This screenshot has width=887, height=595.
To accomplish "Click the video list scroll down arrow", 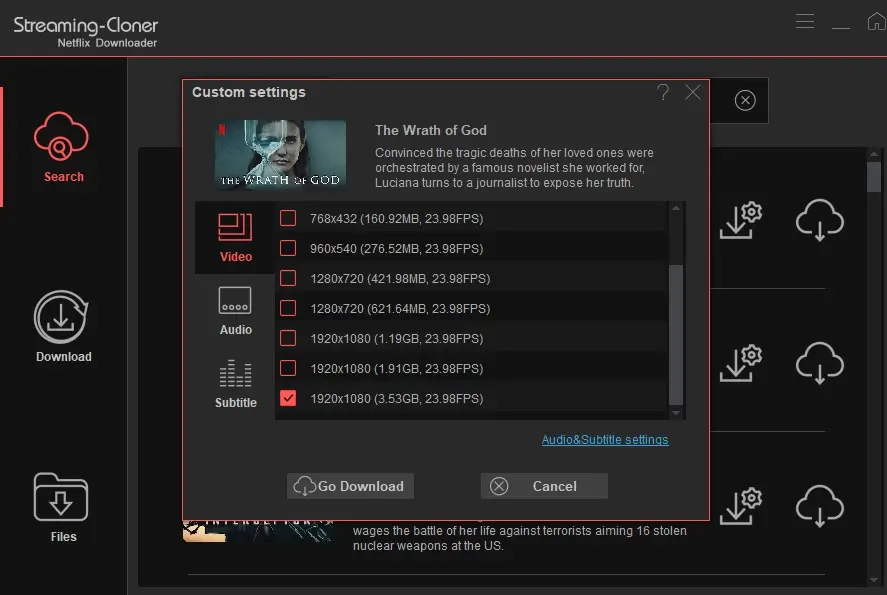I will coord(676,413).
